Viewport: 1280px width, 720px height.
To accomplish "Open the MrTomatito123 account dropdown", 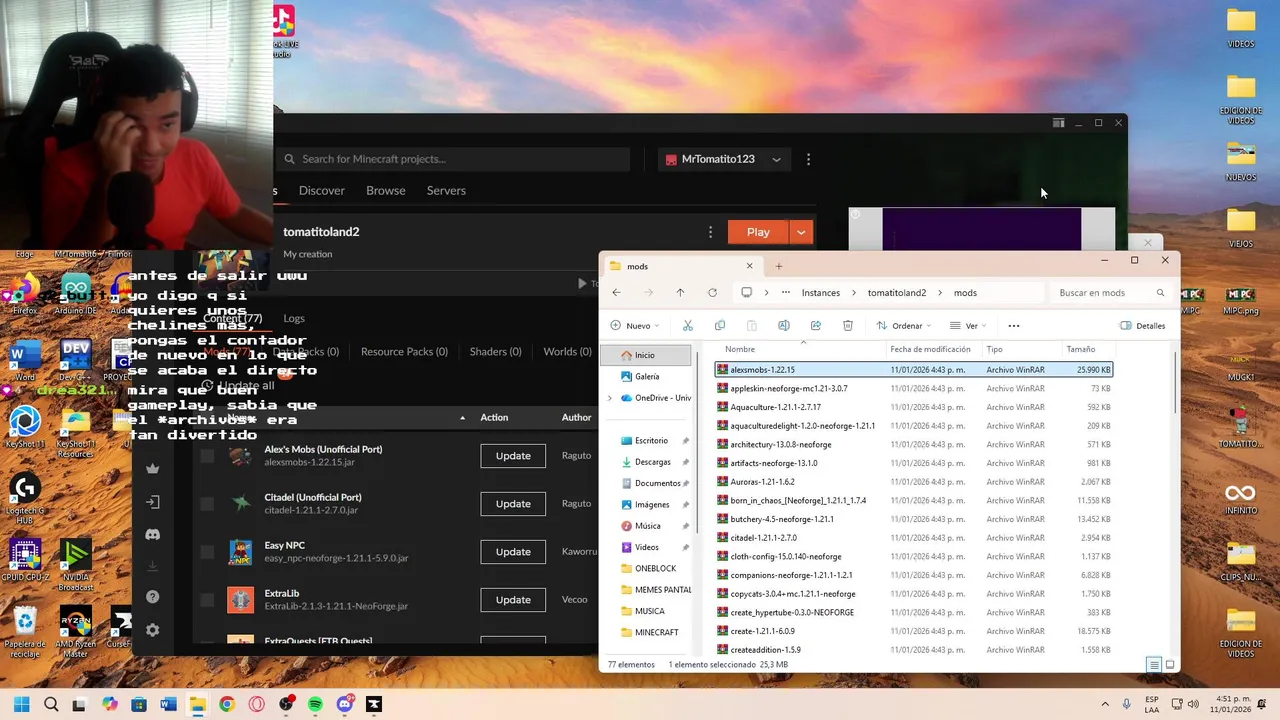I will (724, 159).
